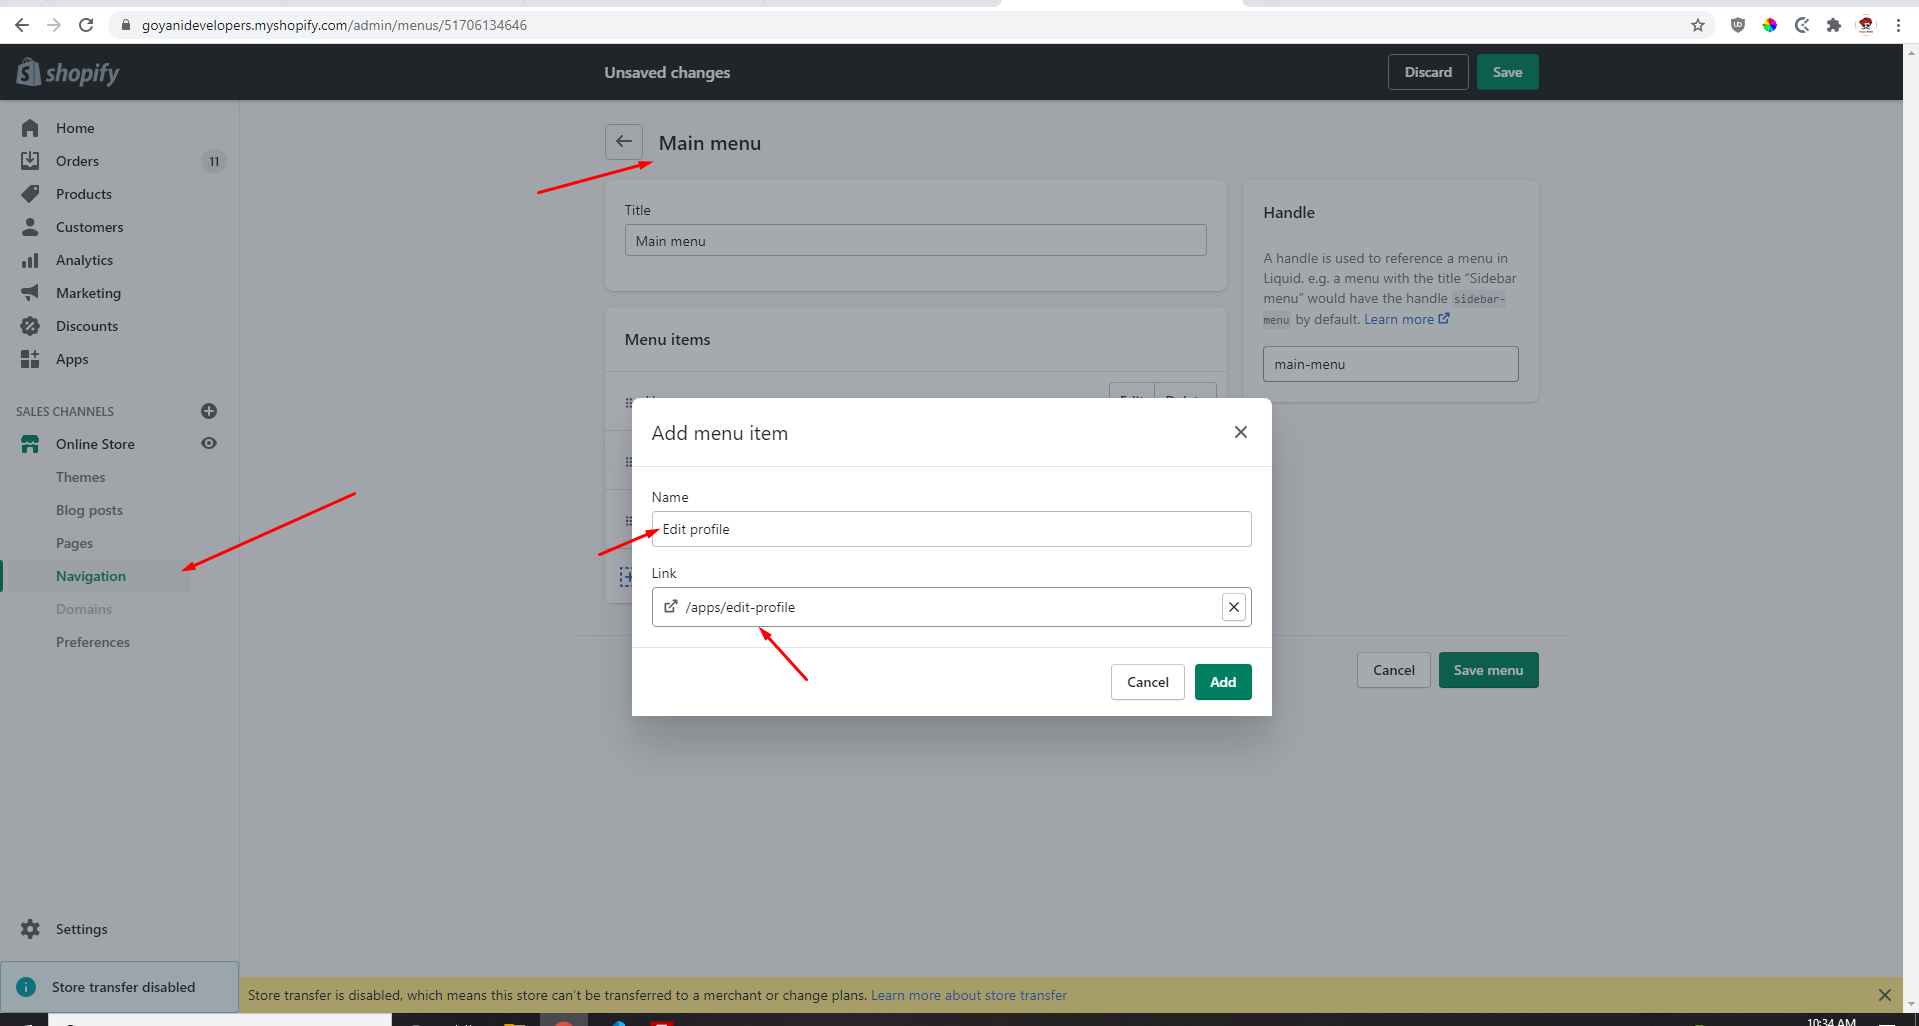
Task: Open Products in the sidebar
Action: (84, 194)
